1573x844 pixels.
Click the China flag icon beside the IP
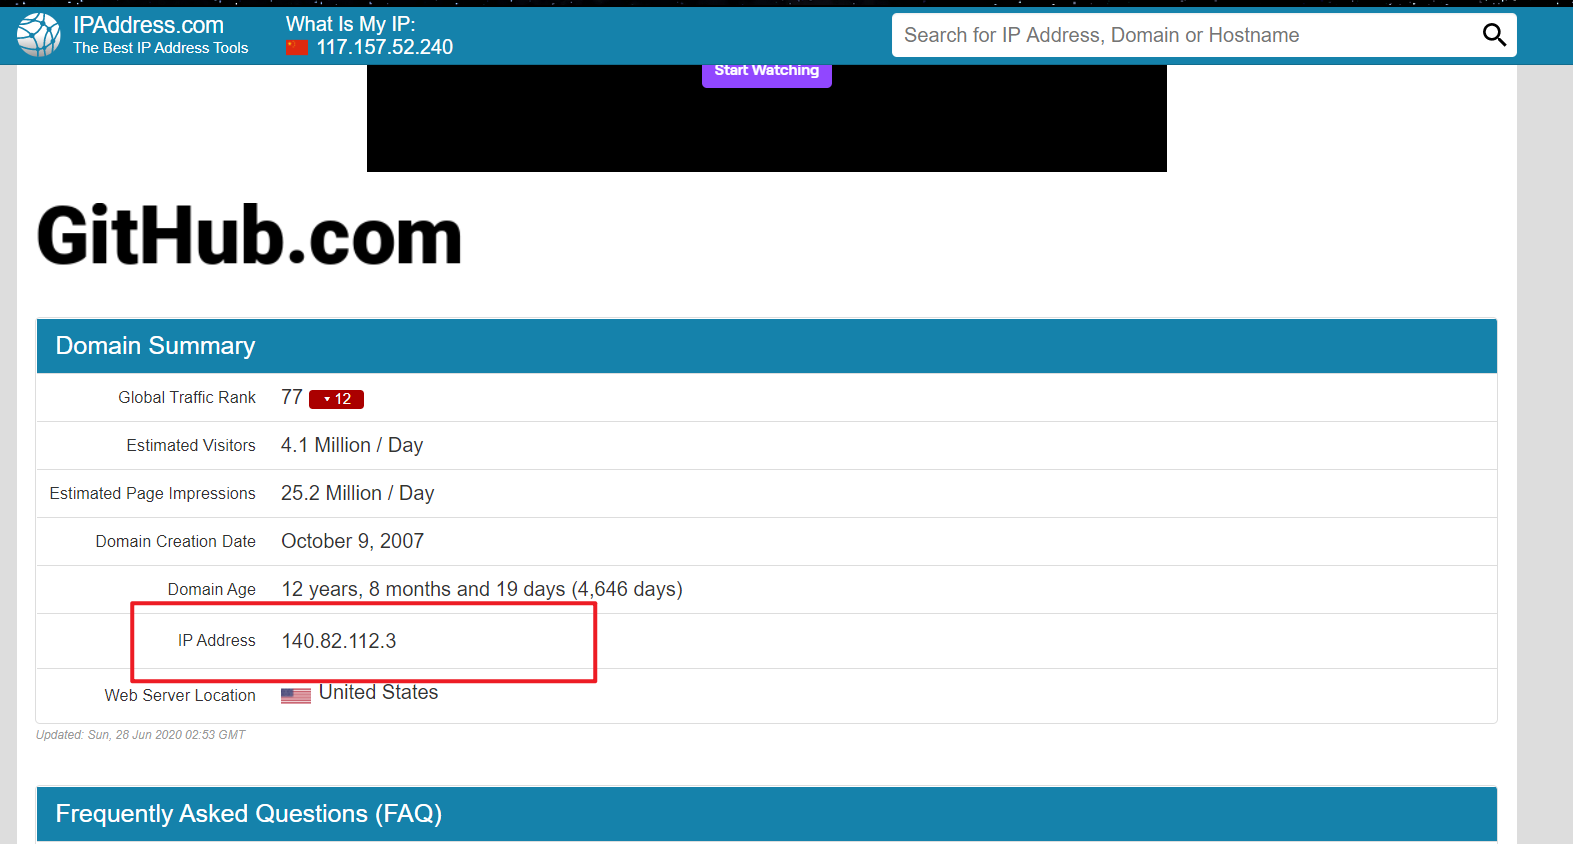click(x=297, y=47)
